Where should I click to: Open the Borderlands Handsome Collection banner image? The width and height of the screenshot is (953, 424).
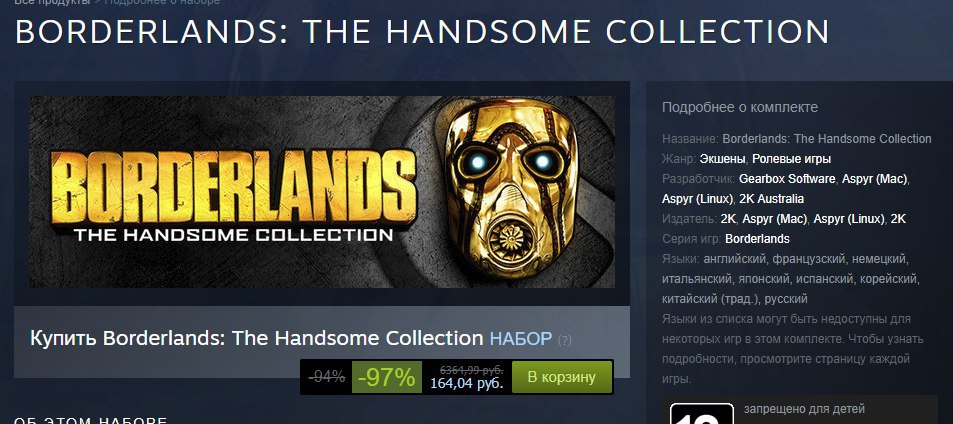point(322,192)
